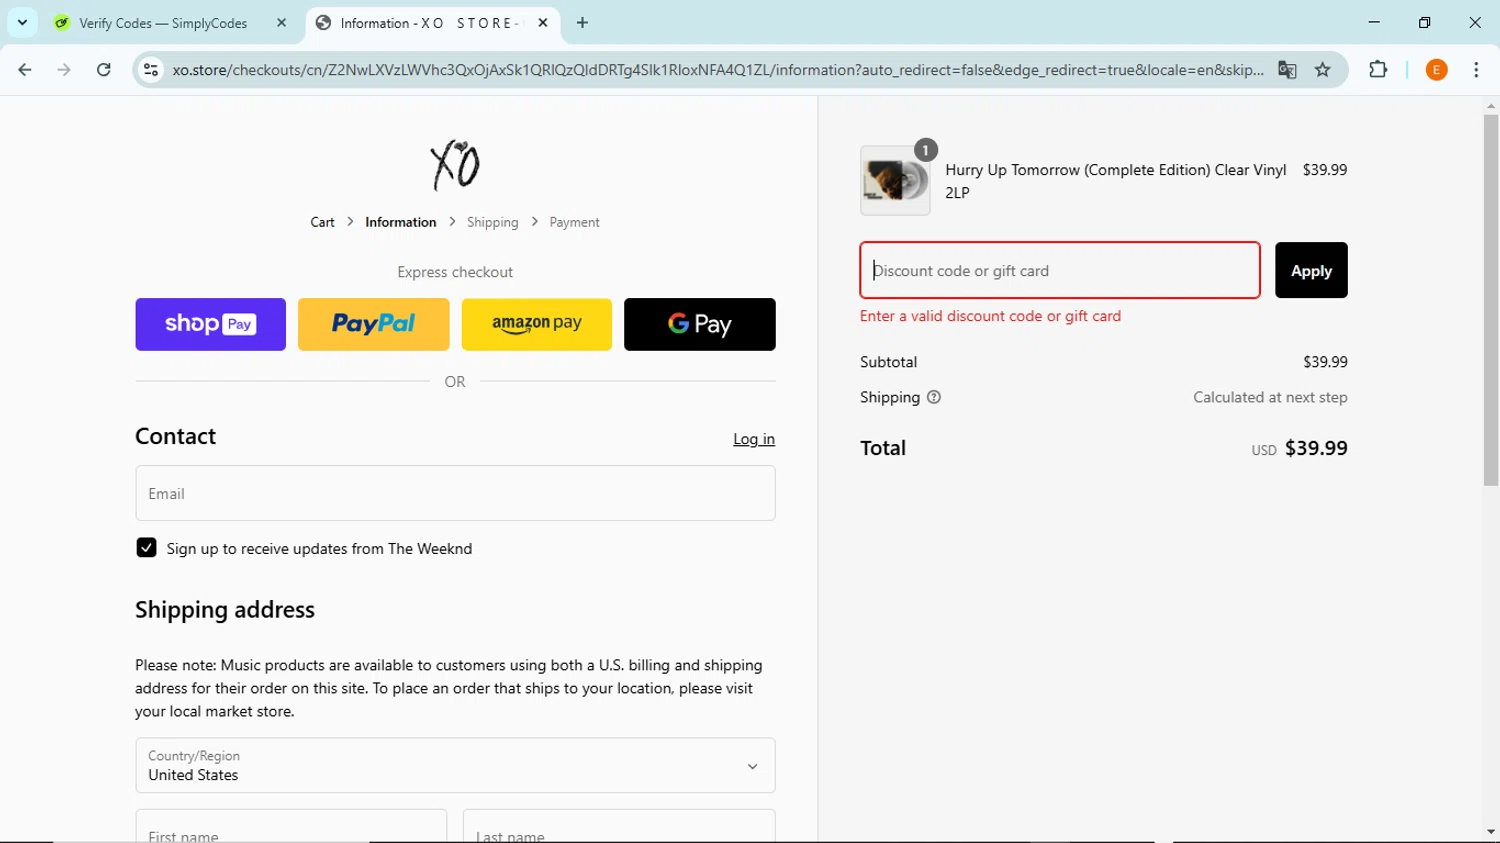This screenshot has height=843, width=1500.
Task: Click the Shipping breadcrumb step
Action: pyautogui.click(x=492, y=222)
